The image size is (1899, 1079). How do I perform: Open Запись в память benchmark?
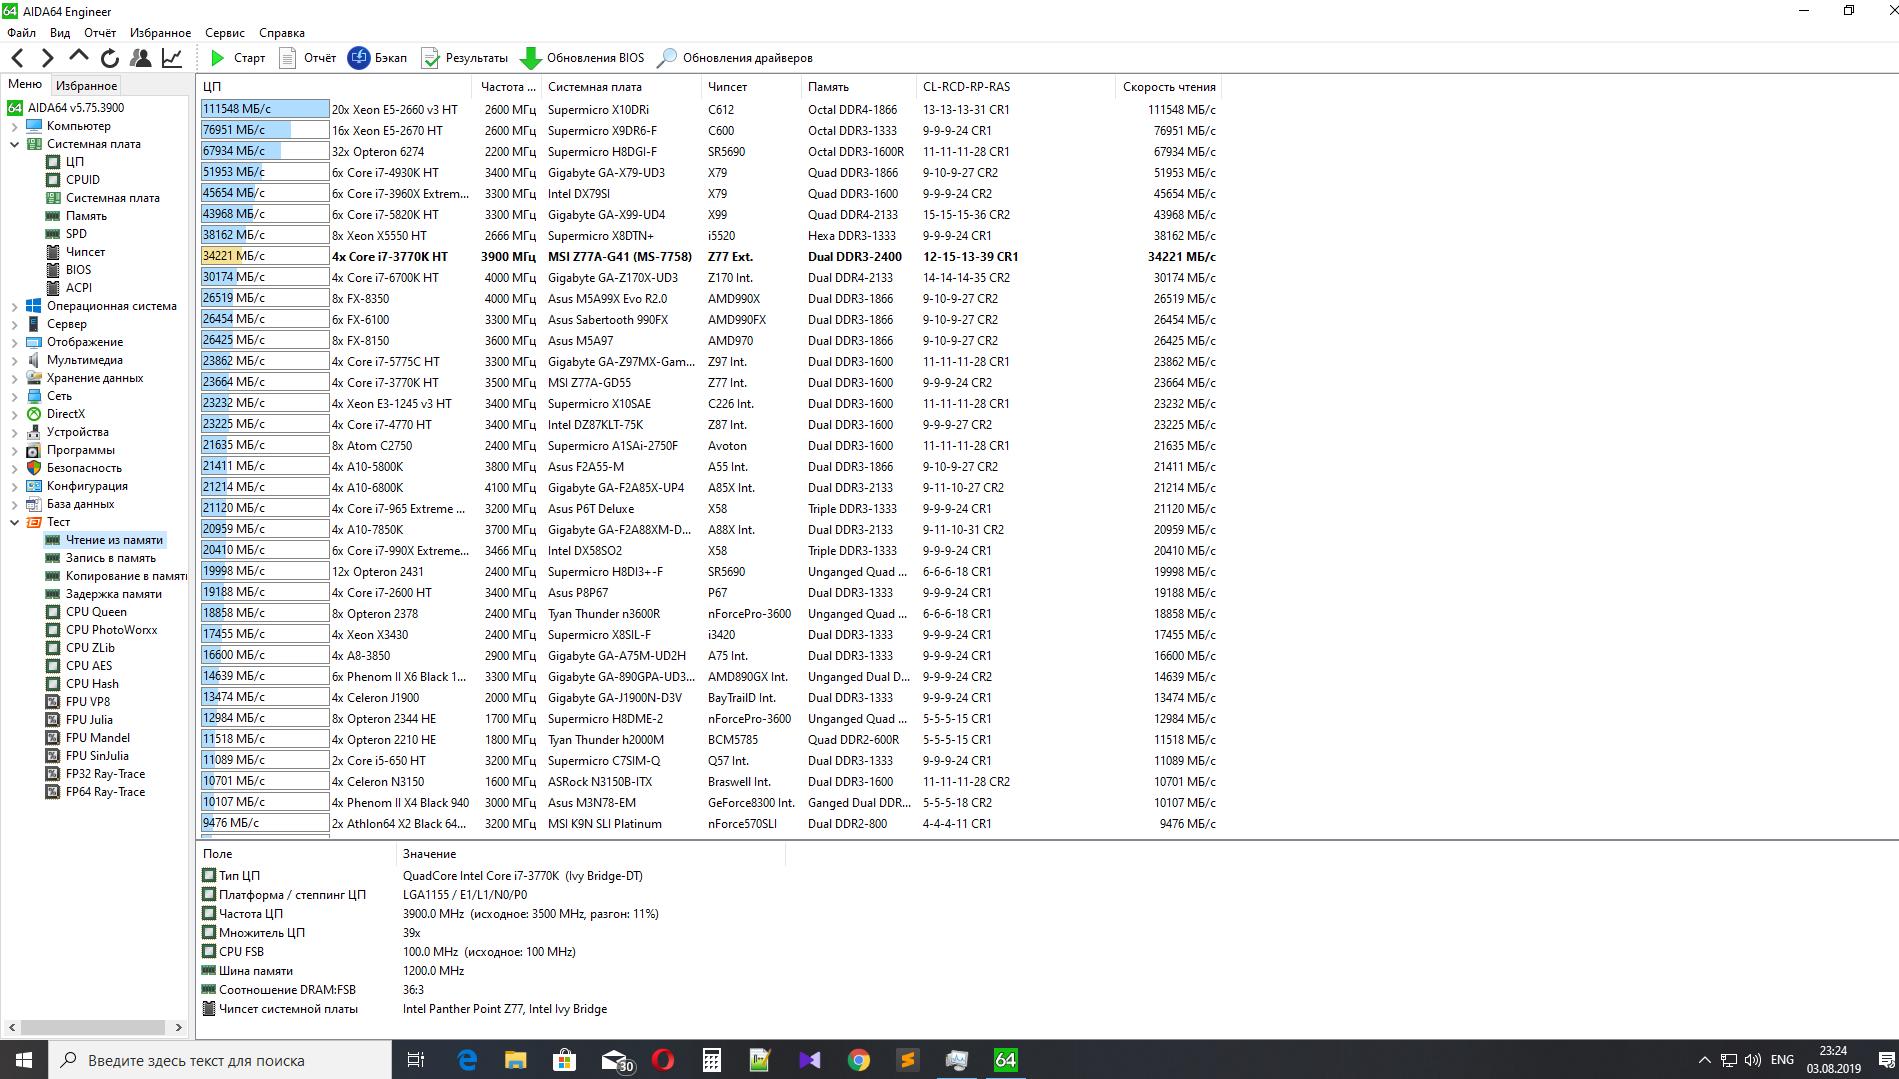coord(110,558)
